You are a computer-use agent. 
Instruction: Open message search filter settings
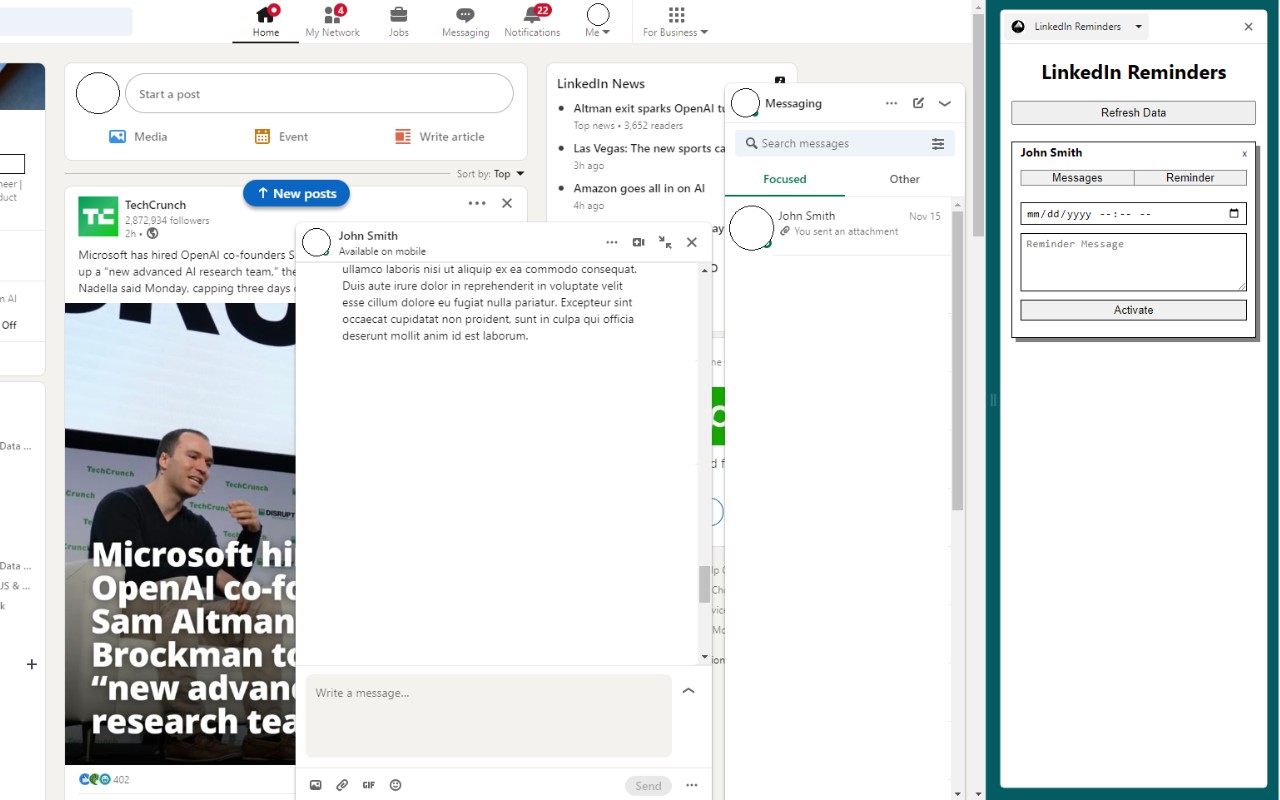938,144
